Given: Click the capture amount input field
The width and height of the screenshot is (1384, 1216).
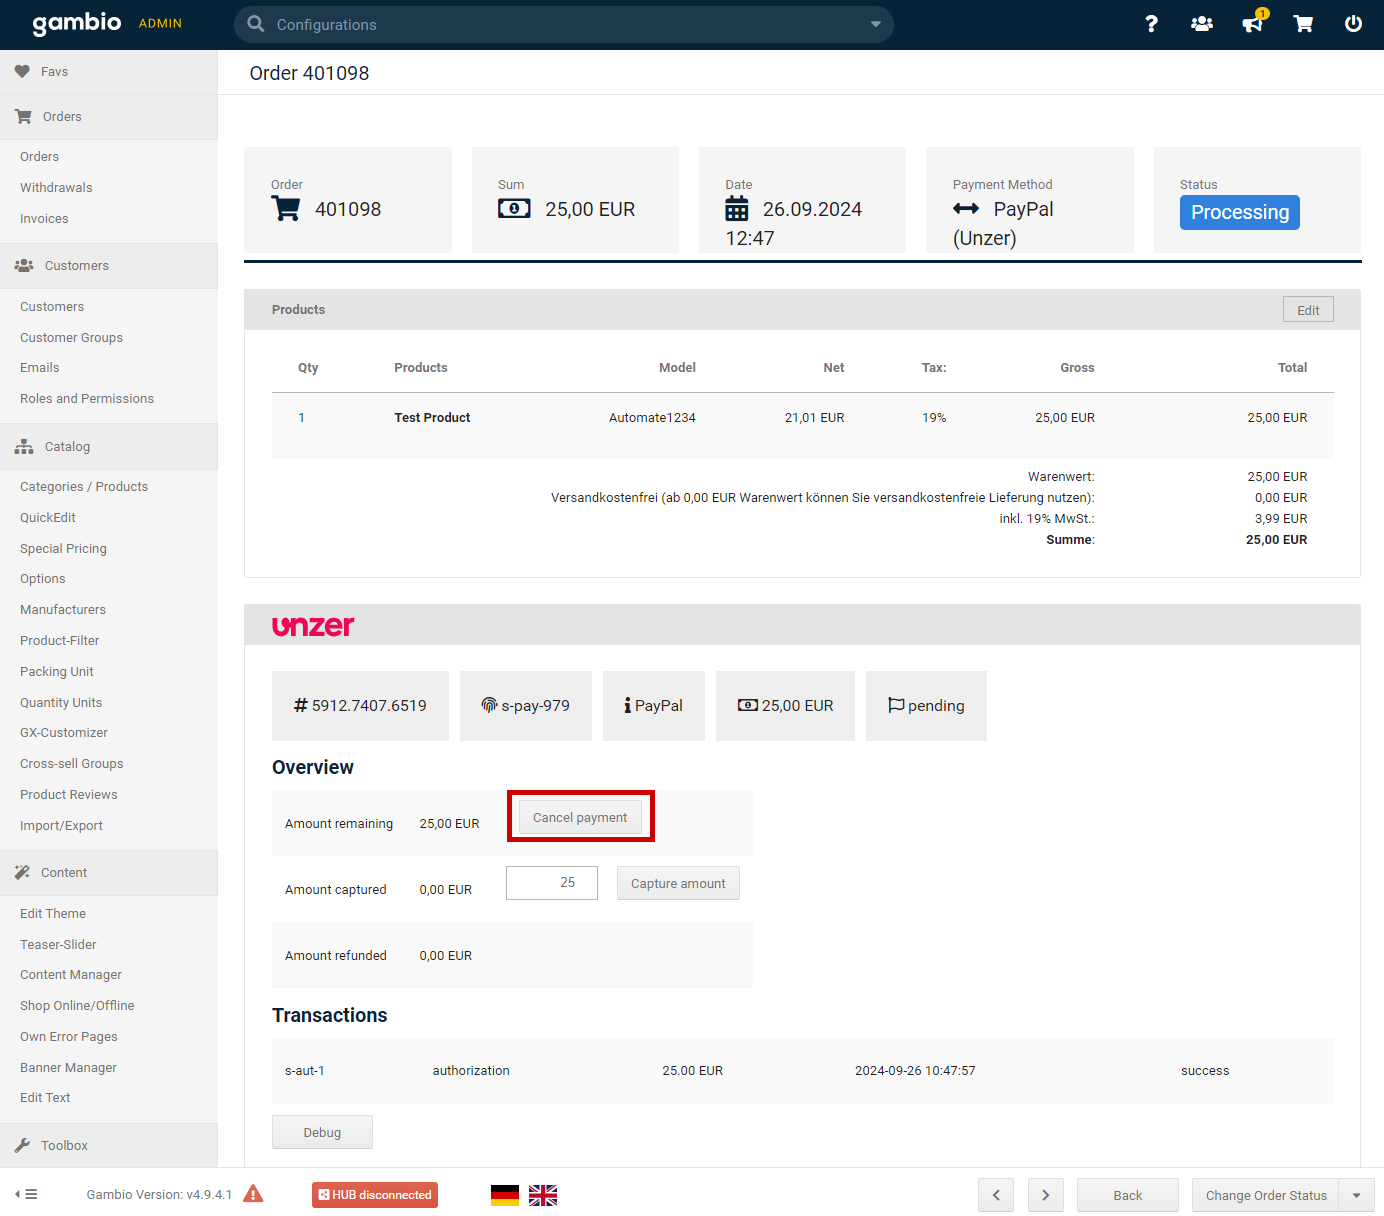Looking at the screenshot, I should [552, 883].
